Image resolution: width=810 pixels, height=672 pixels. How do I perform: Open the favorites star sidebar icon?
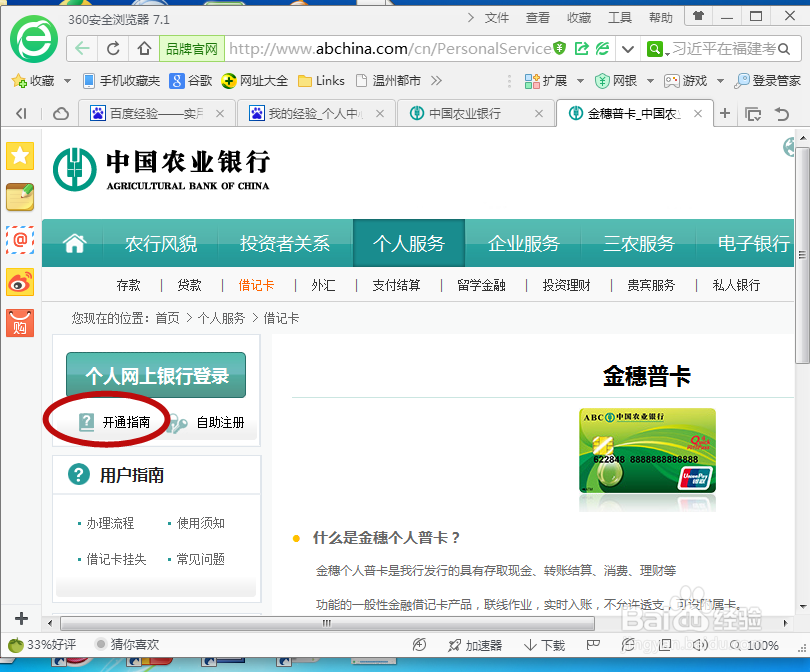[20, 155]
